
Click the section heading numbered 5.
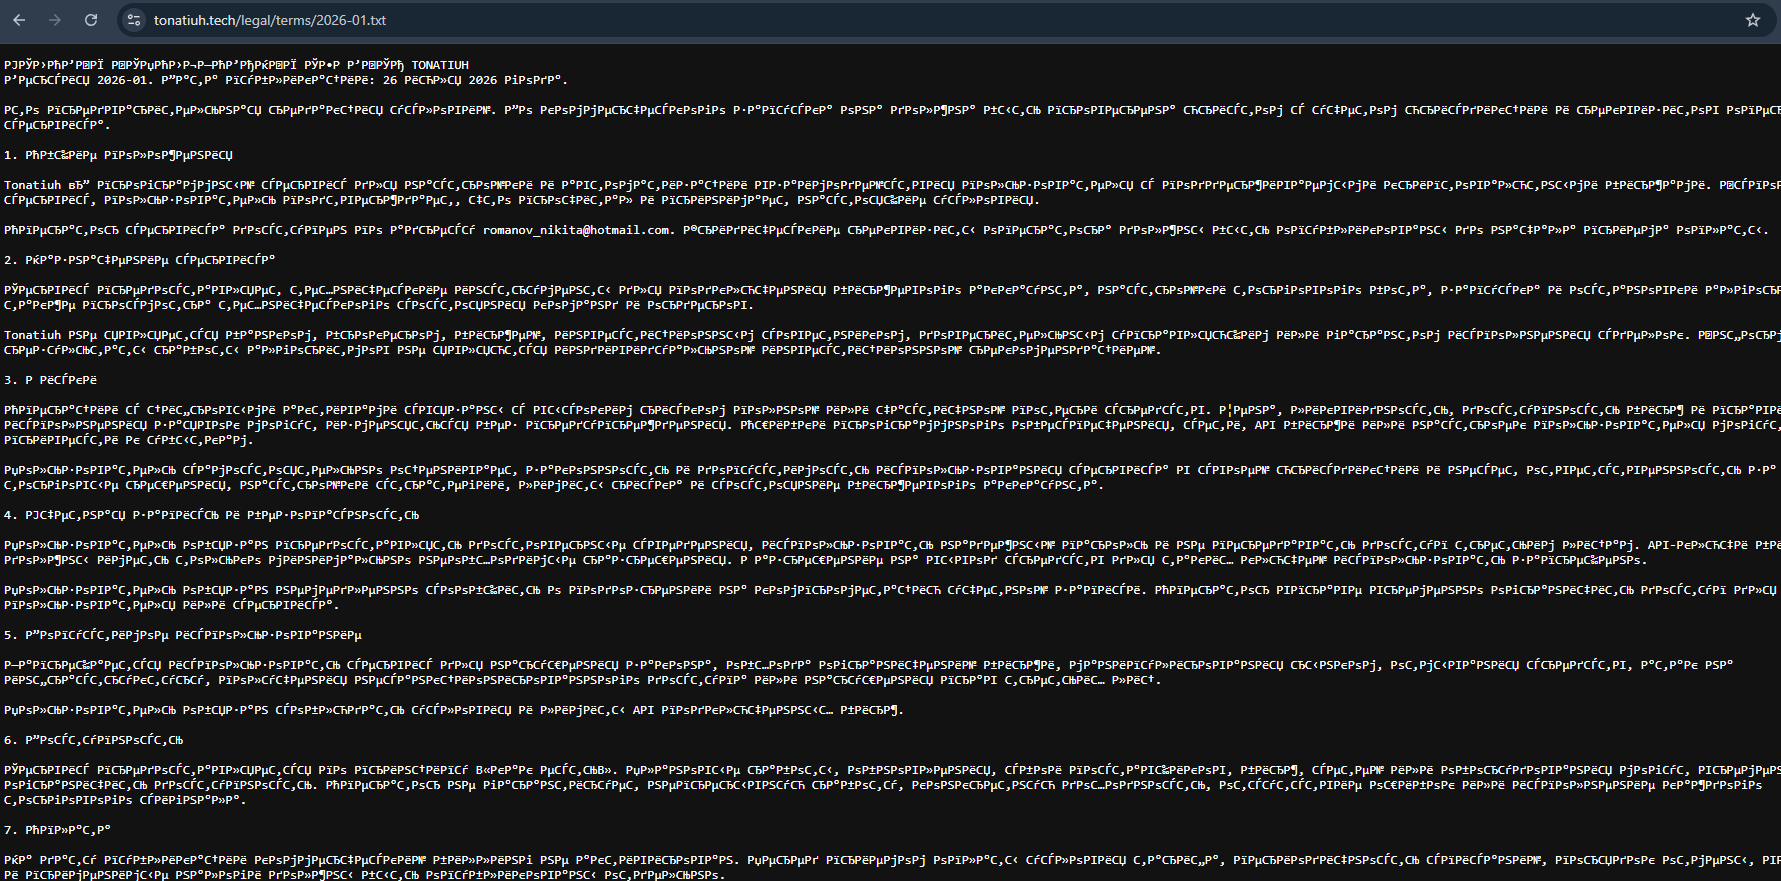183,635
